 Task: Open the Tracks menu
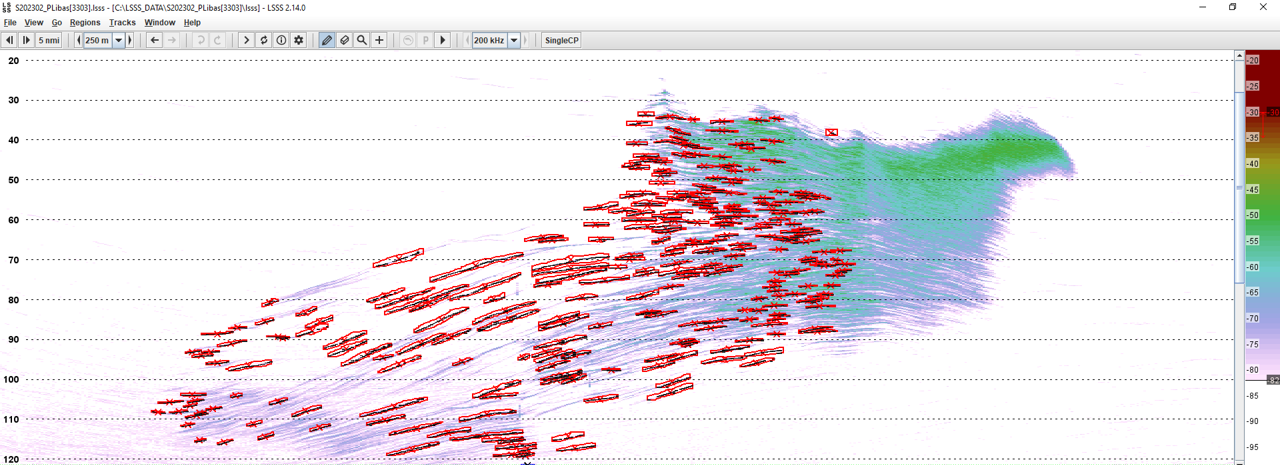pyautogui.click(x=122, y=22)
